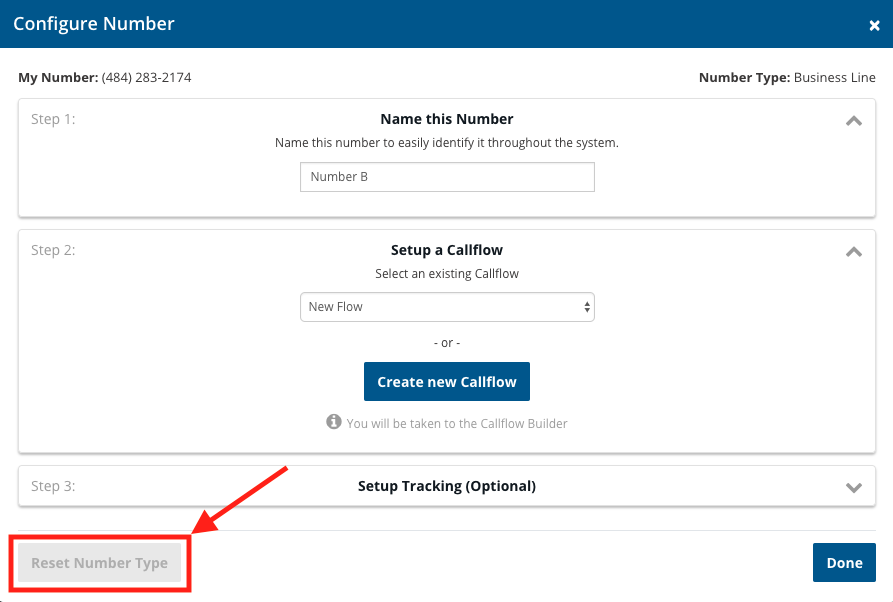The image size is (893, 602).
Task: Click the Configure Number title text
Action: coord(94,23)
